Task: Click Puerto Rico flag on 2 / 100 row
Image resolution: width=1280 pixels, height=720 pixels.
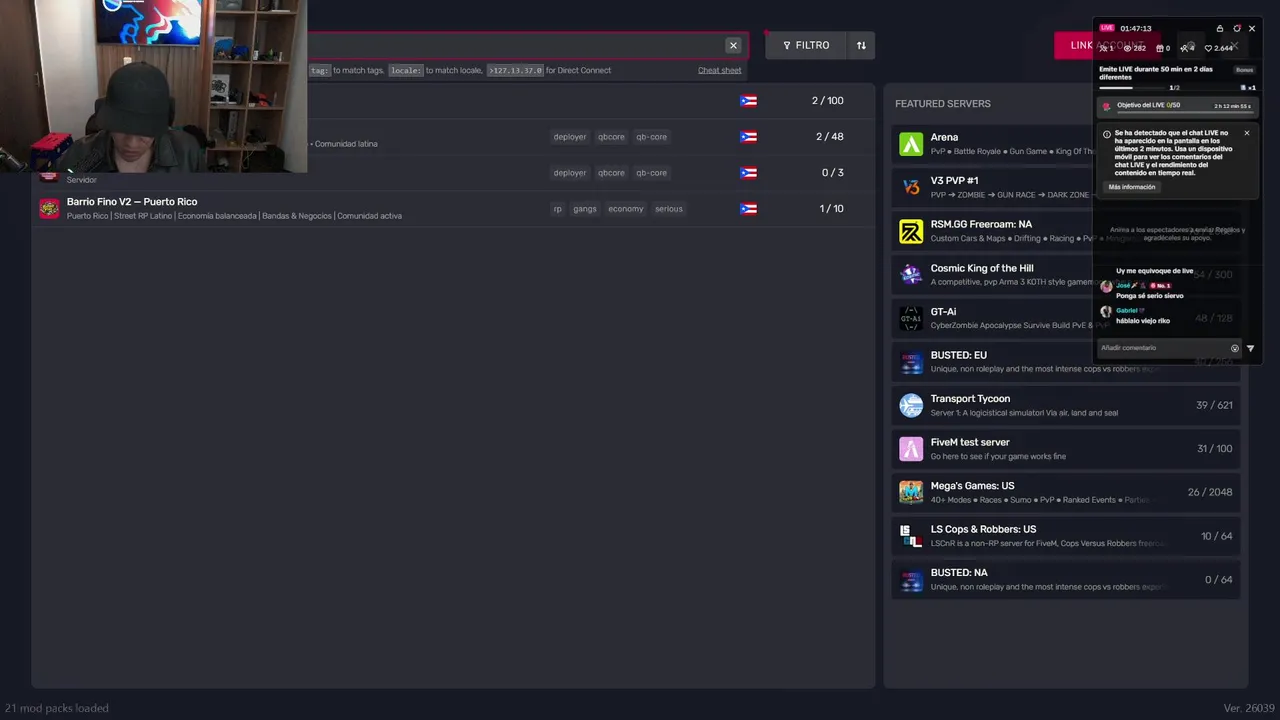Action: click(x=748, y=101)
